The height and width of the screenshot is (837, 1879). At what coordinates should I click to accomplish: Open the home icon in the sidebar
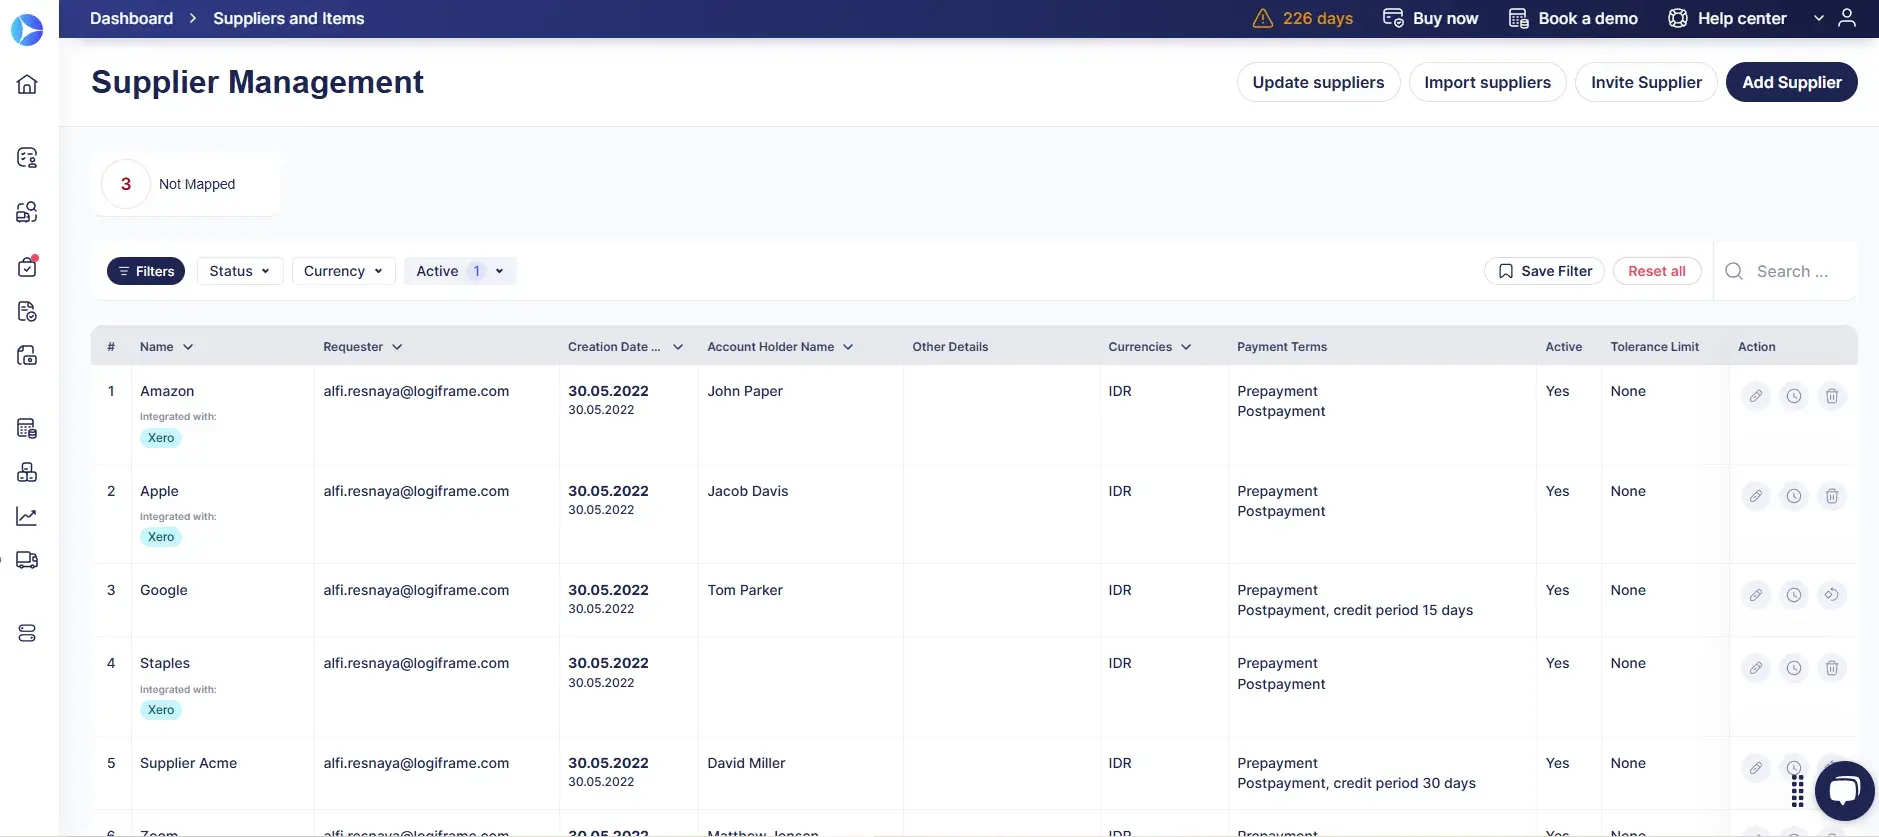pyautogui.click(x=27, y=84)
